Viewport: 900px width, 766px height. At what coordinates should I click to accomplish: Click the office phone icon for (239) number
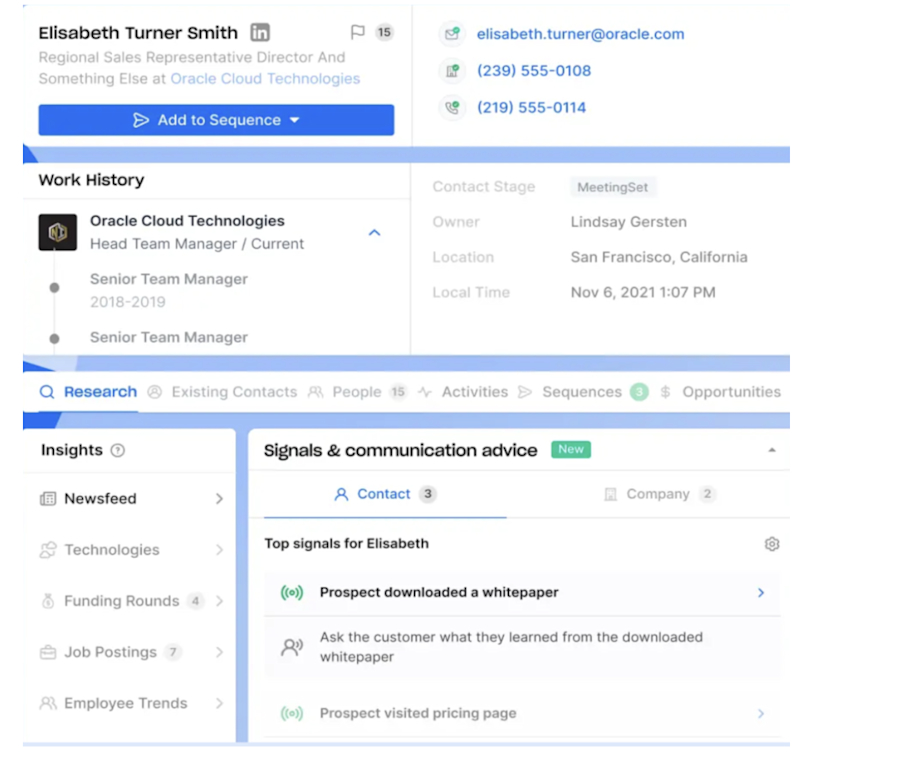(452, 71)
